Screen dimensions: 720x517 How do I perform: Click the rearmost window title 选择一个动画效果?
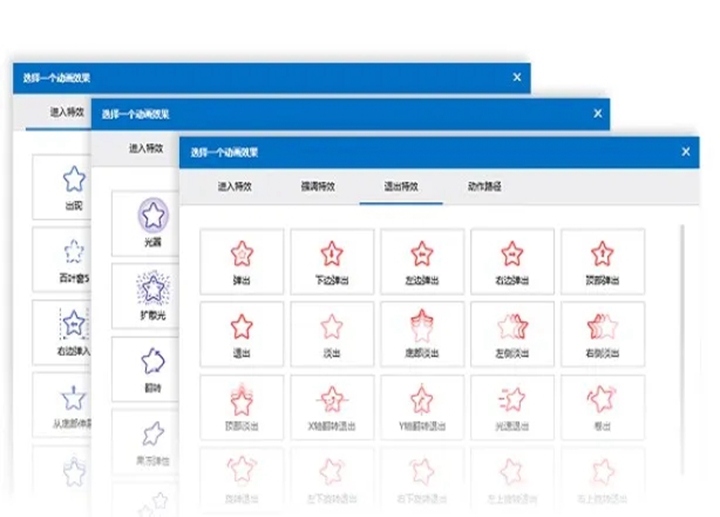(x=56, y=78)
